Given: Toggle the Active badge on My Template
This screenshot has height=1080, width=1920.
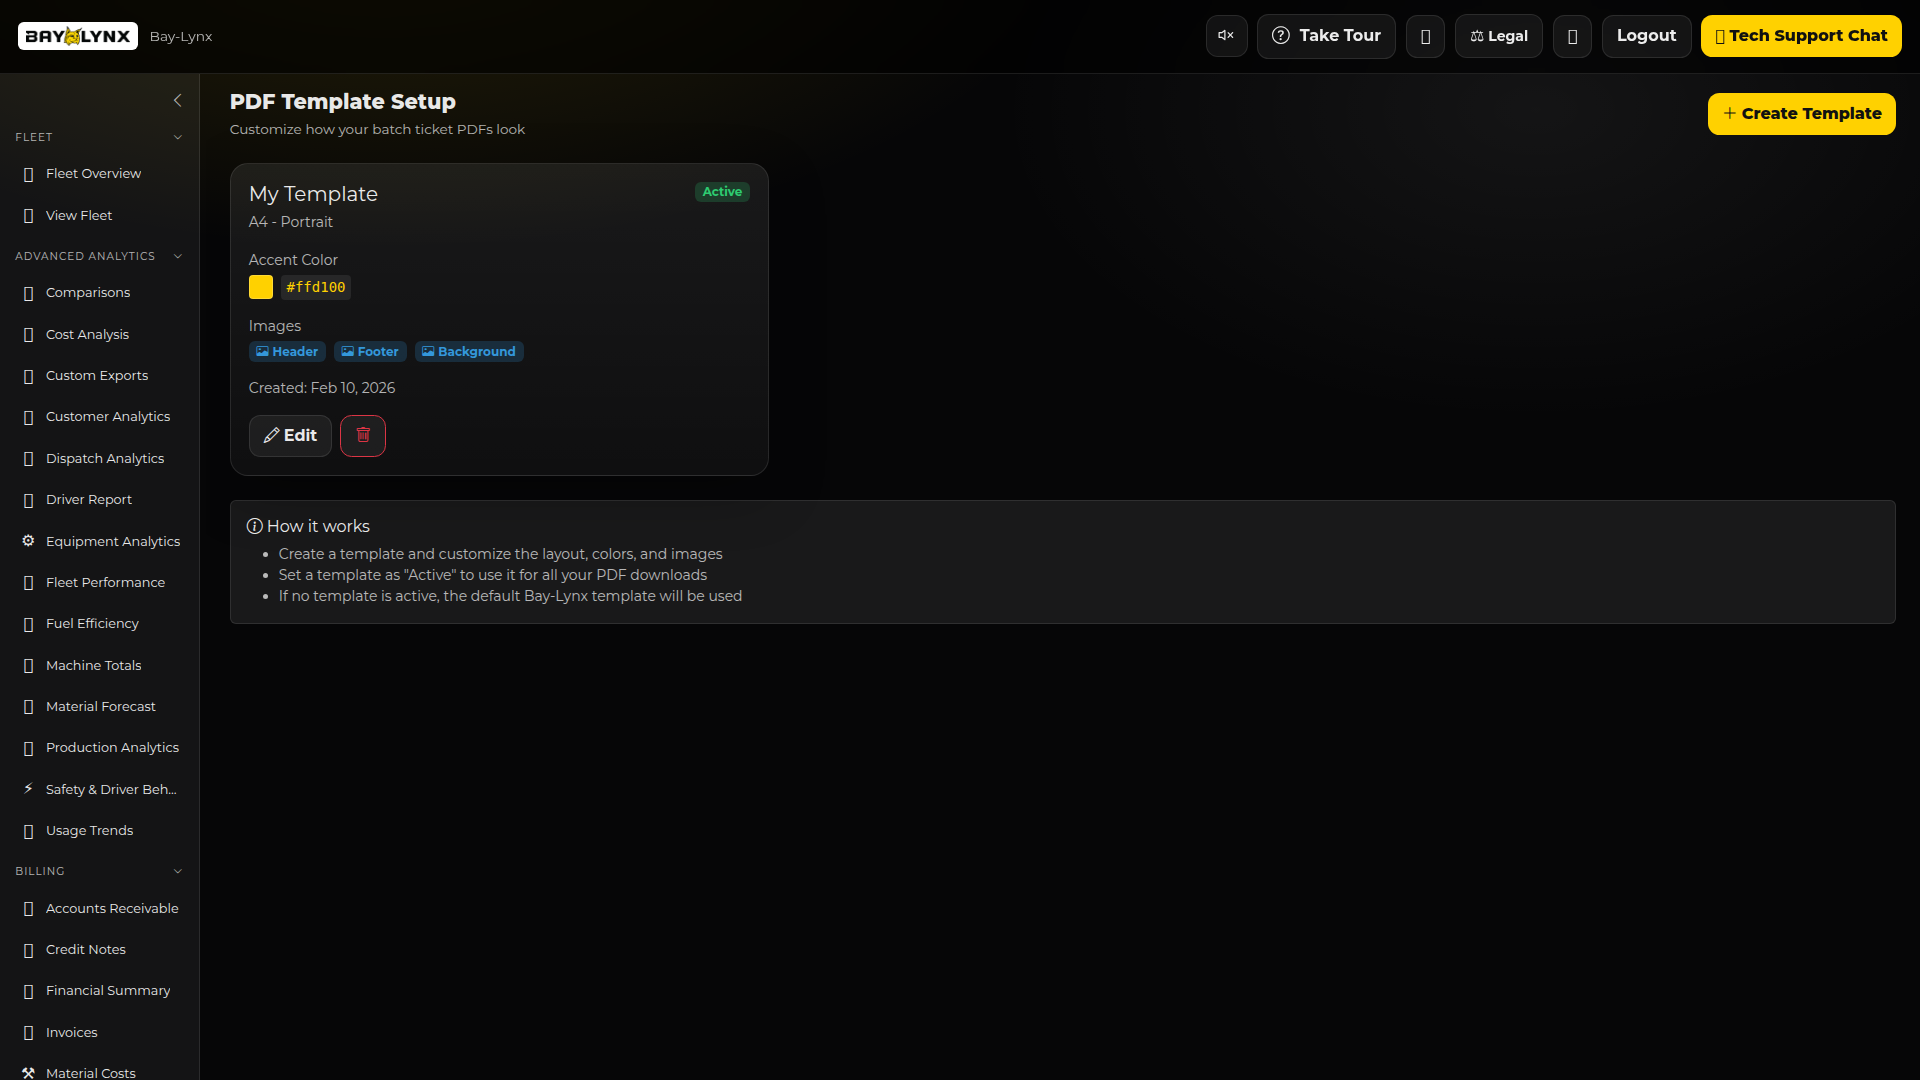Looking at the screenshot, I should (721, 191).
